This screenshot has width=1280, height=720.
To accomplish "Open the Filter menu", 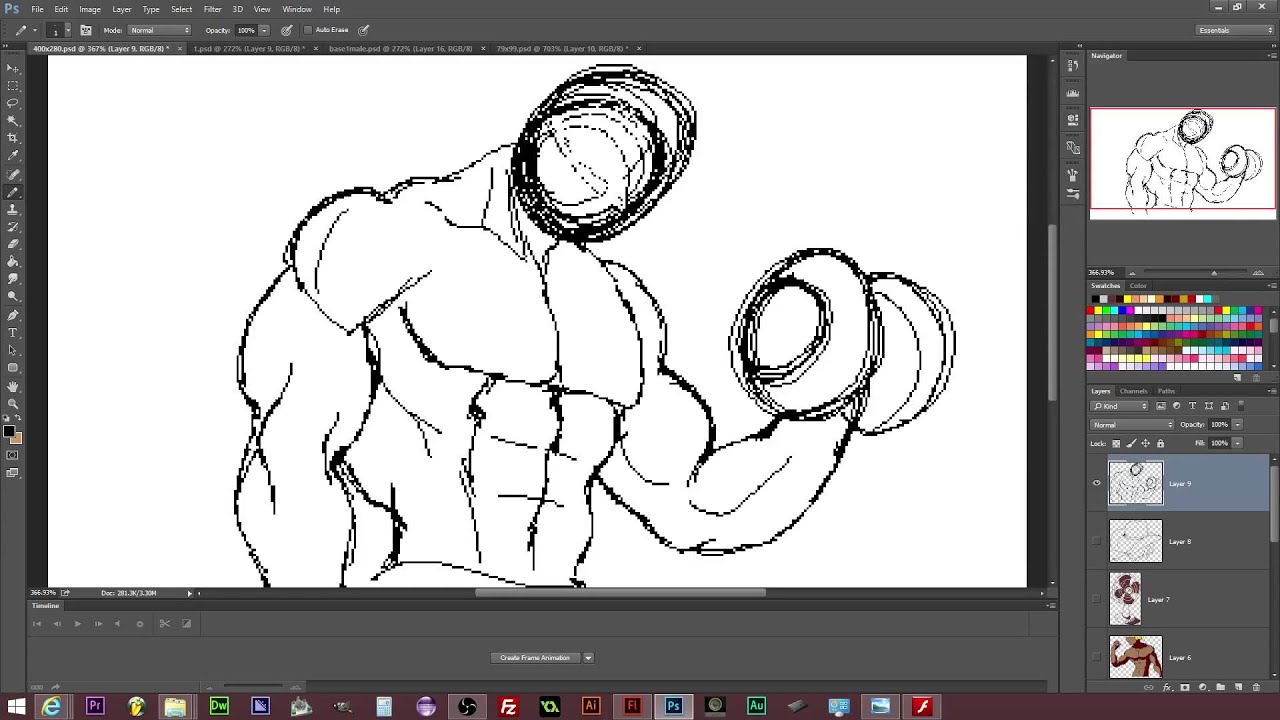I will [212, 9].
